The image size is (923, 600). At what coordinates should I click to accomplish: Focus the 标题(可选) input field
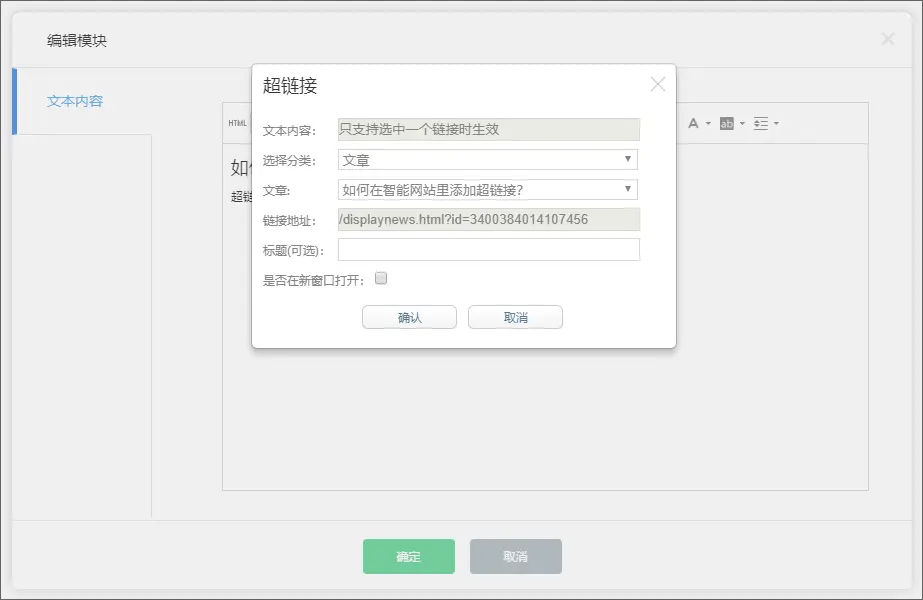[x=488, y=250]
